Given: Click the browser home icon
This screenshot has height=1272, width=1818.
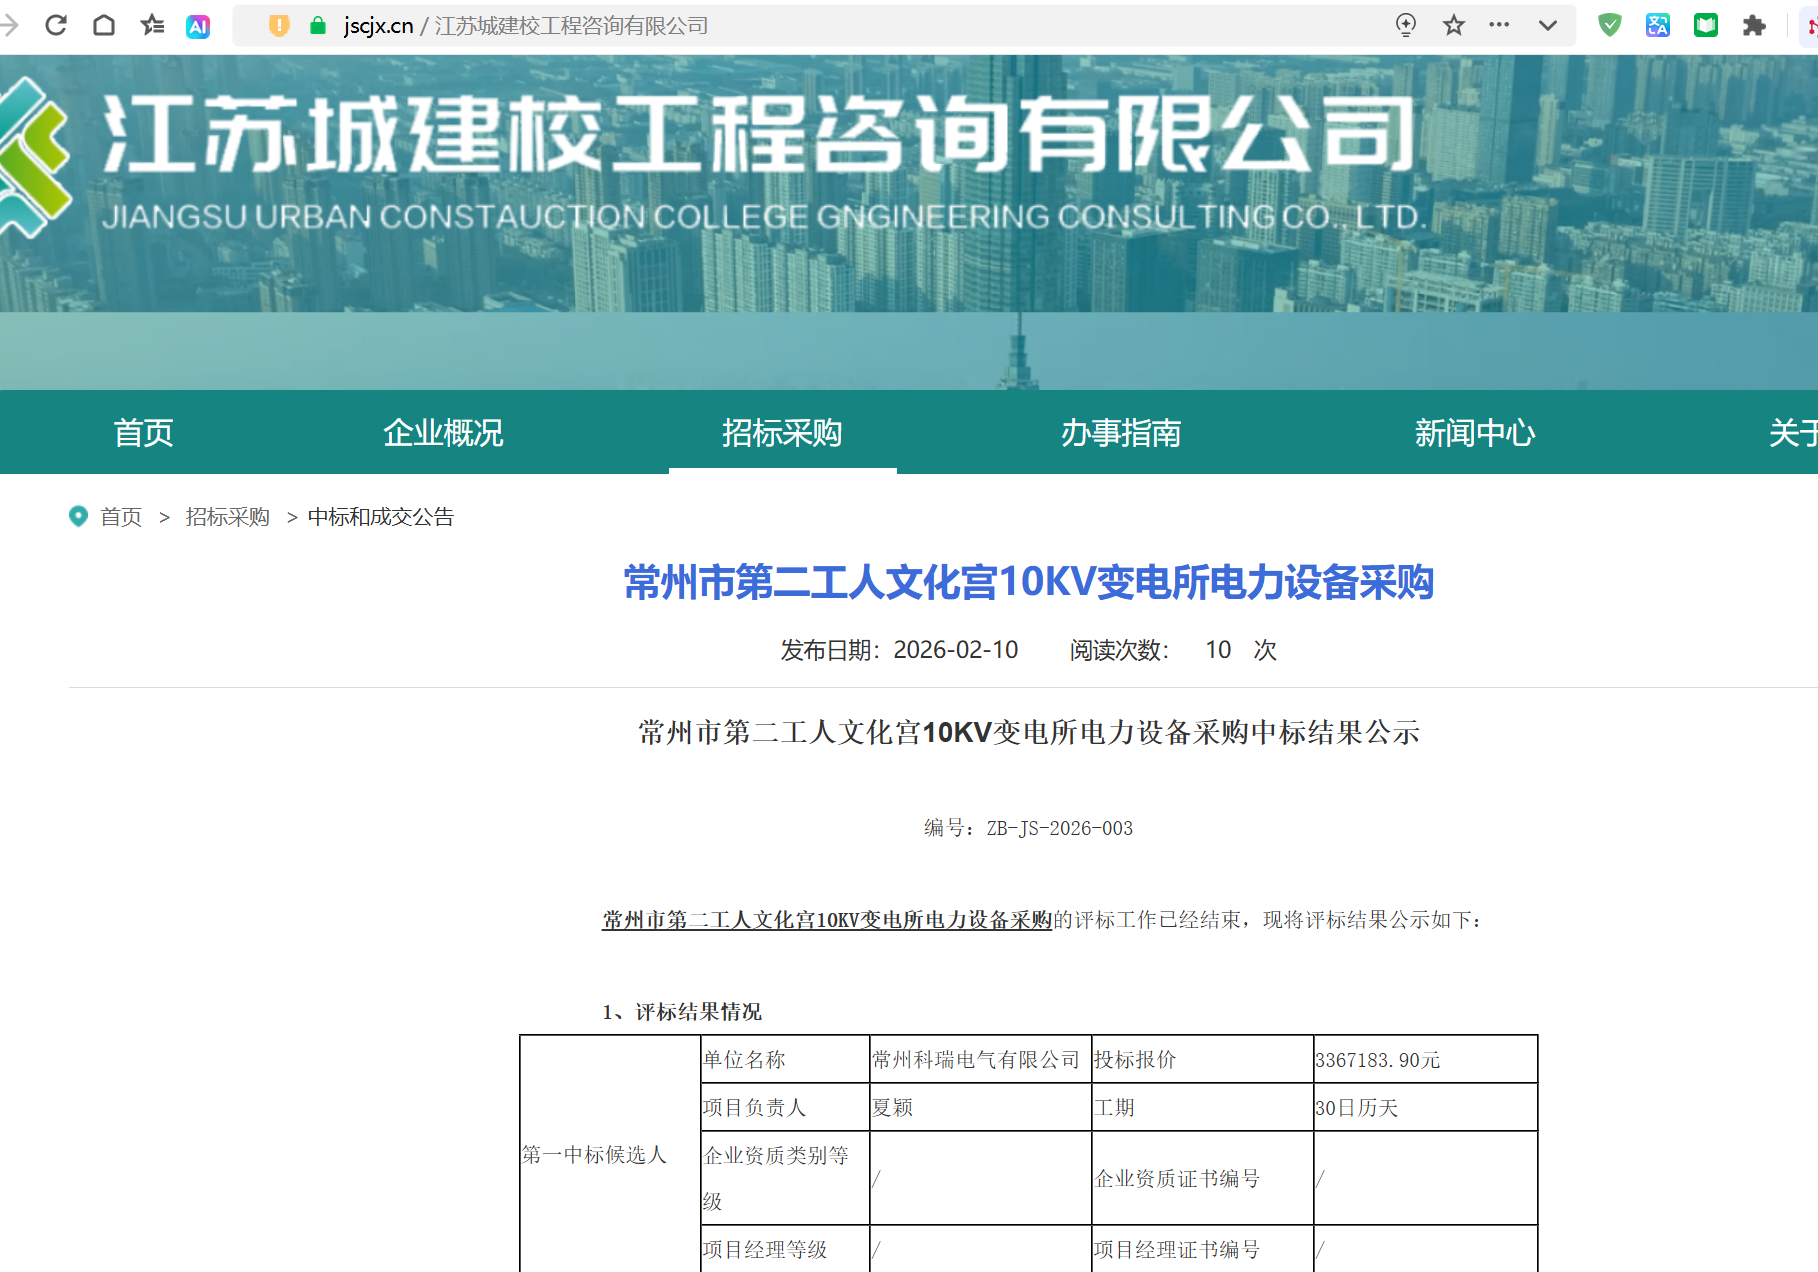Looking at the screenshot, I should 104,25.
